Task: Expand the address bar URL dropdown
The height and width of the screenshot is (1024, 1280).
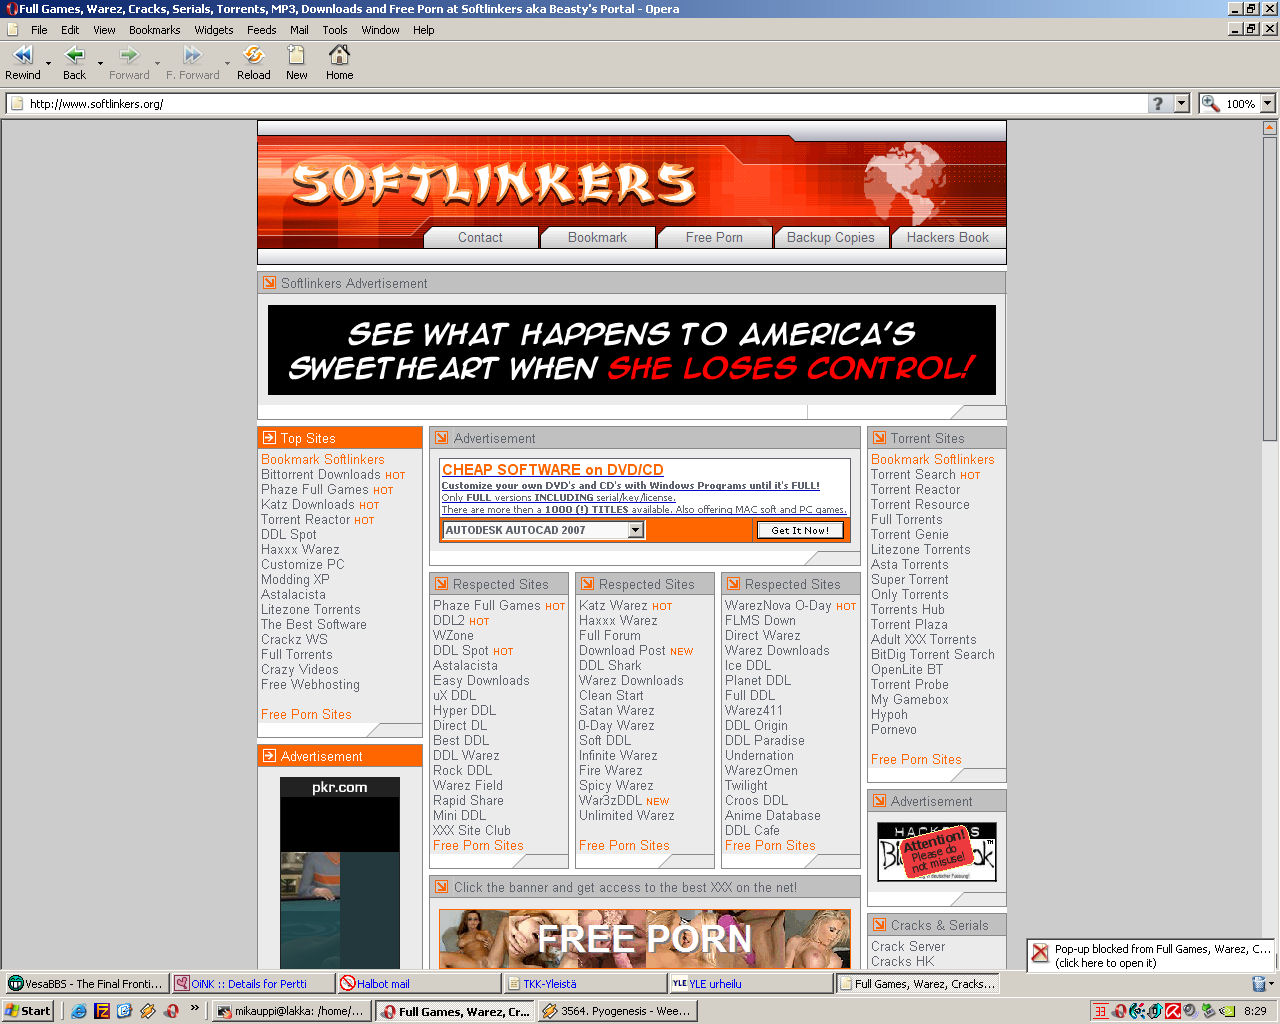Action: point(1181,103)
